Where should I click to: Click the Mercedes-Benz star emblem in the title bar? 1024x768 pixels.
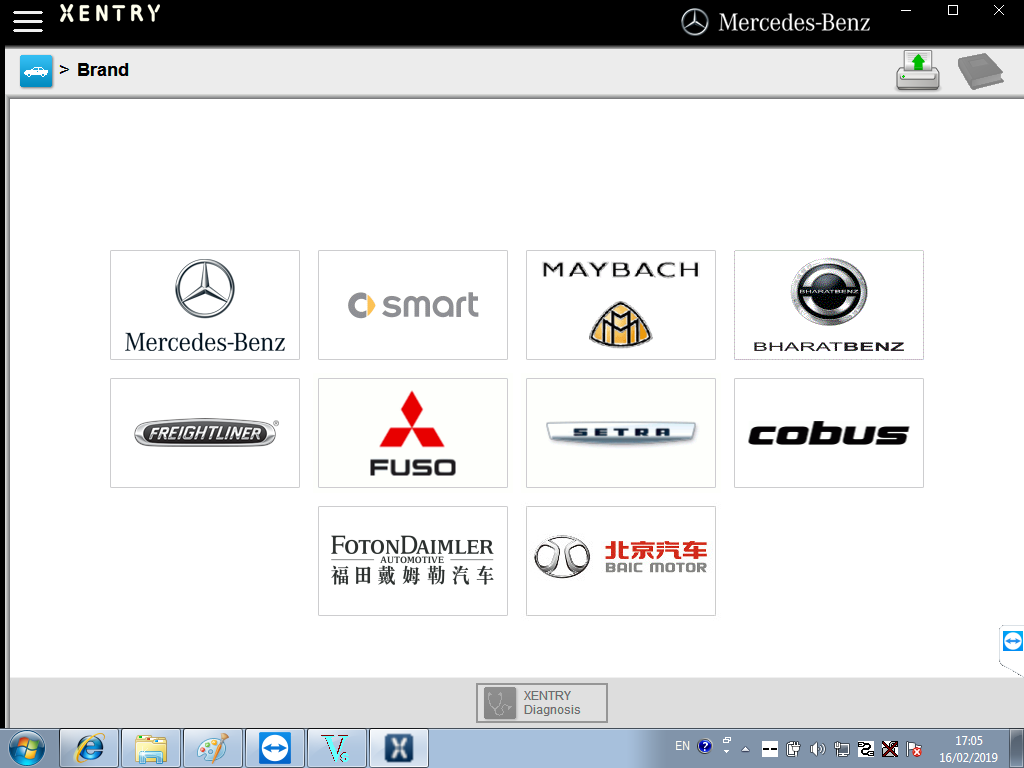[692, 21]
